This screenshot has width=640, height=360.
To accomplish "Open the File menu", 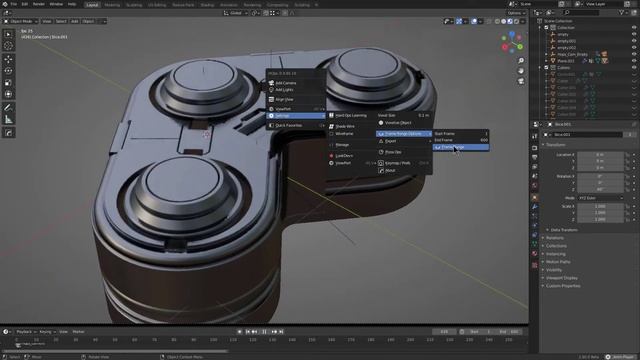I will tap(13, 4).
